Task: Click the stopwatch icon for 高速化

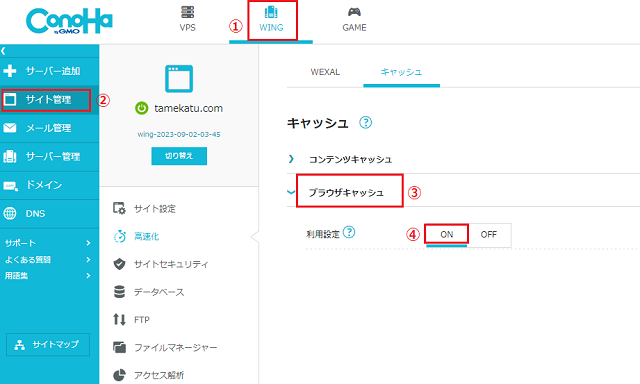Action: click(x=120, y=236)
